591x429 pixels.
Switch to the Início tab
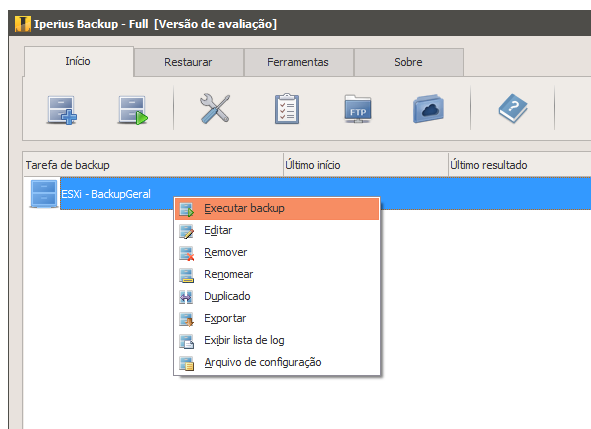click(78, 61)
